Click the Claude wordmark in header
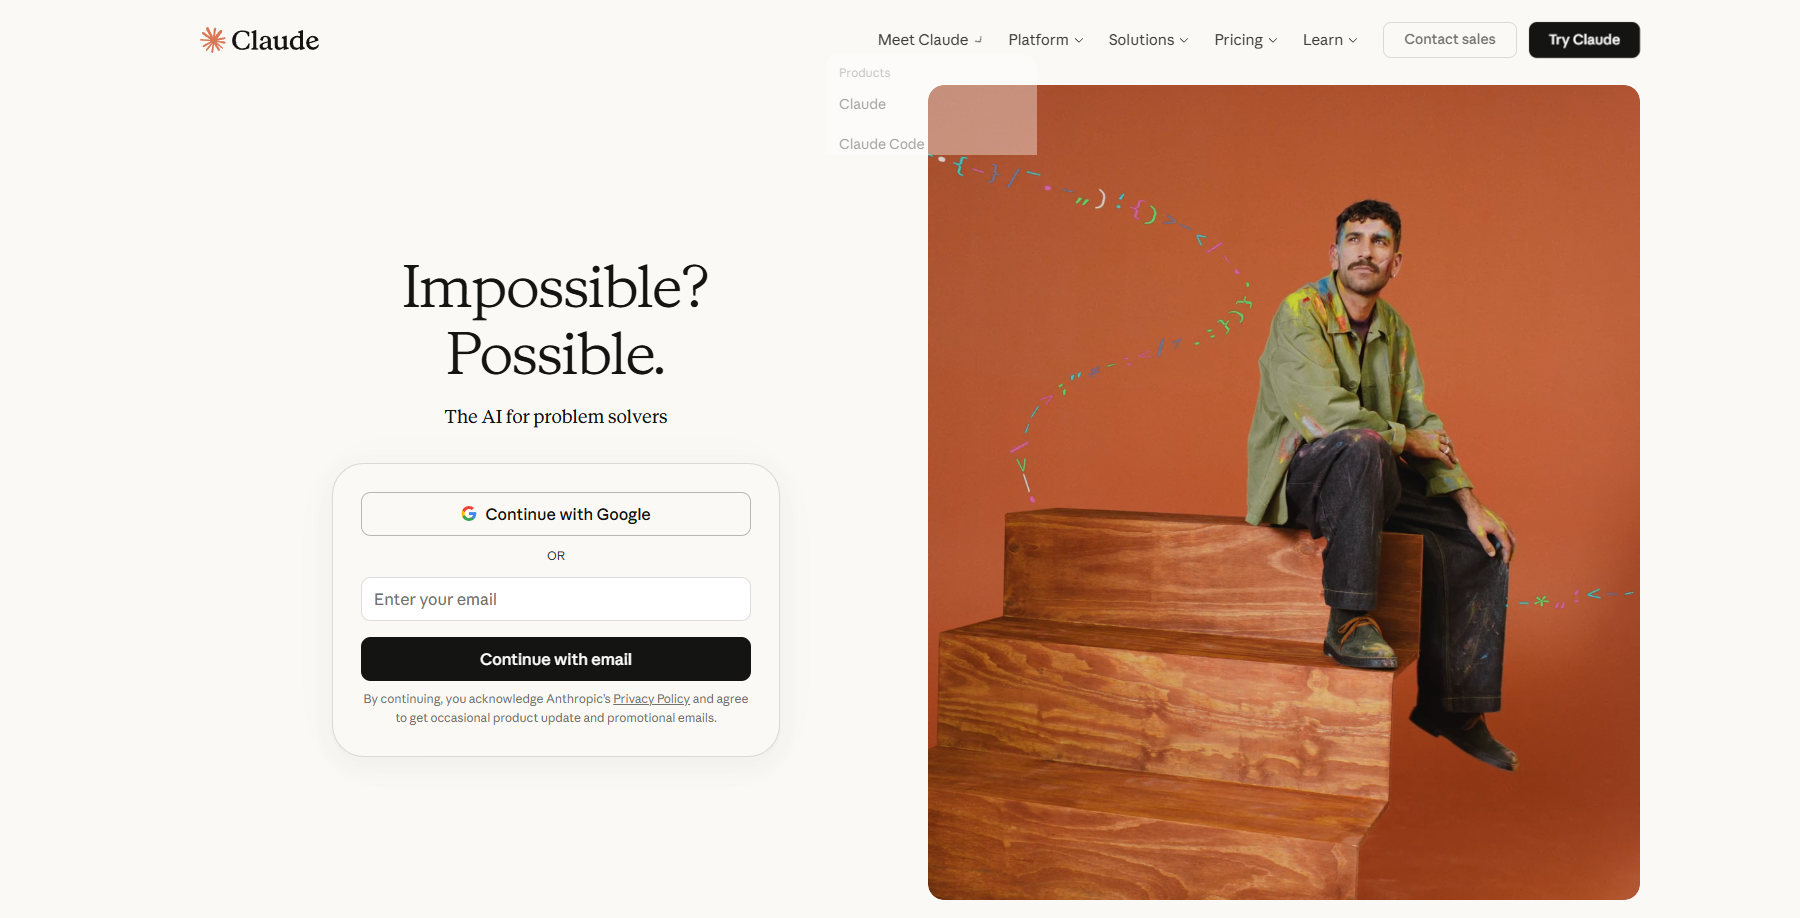The image size is (1800, 918). (275, 40)
